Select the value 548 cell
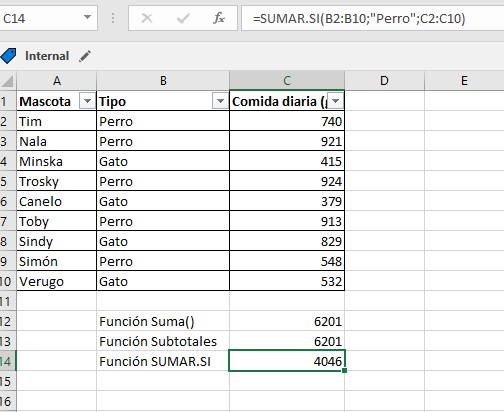This screenshot has width=504, height=412. click(x=287, y=261)
